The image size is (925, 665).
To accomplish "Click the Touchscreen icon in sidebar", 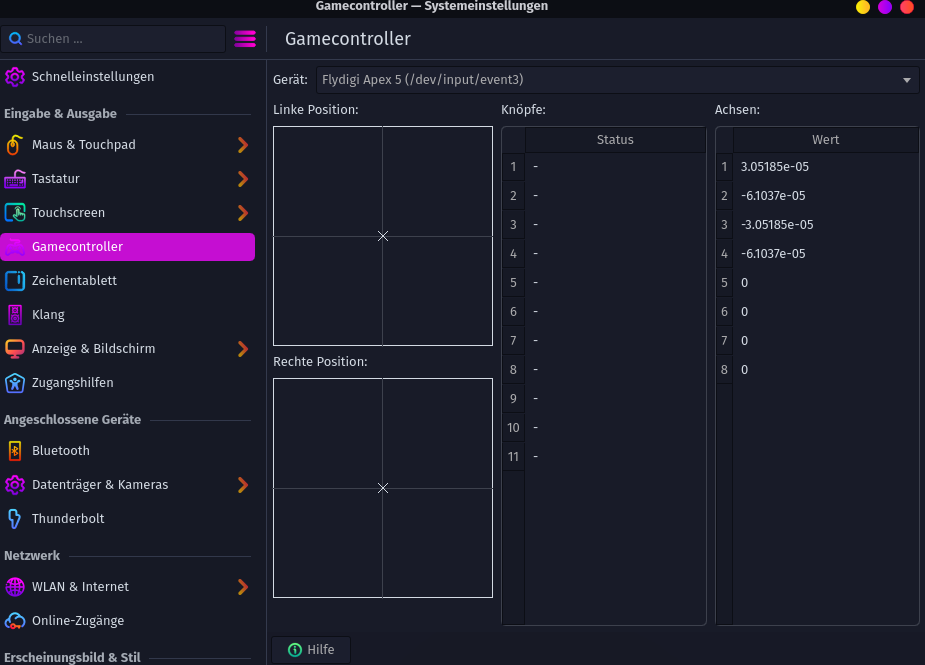I will [x=14, y=213].
